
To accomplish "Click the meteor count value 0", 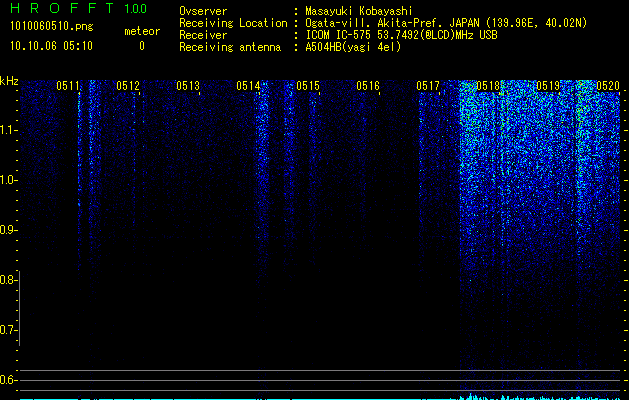I will pyautogui.click(x=142, y=47).
